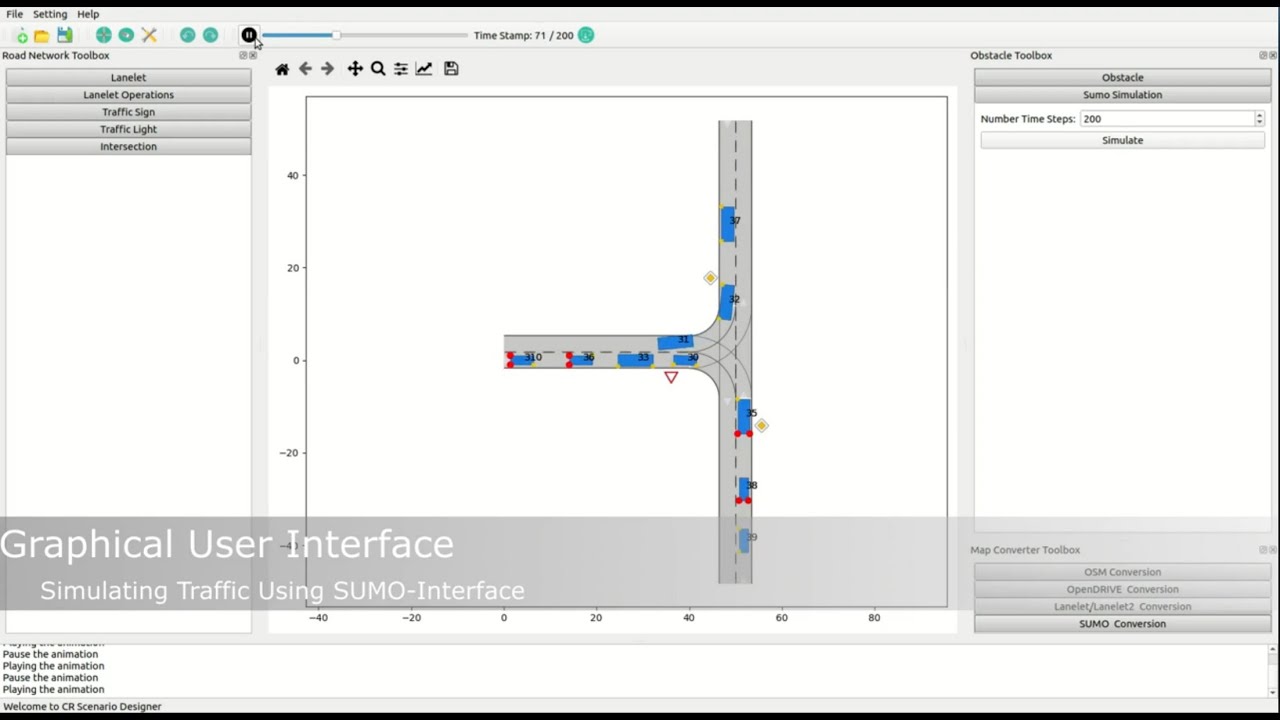
Task: Close the Road Network Toolbox panel
Action: [253, 56]
